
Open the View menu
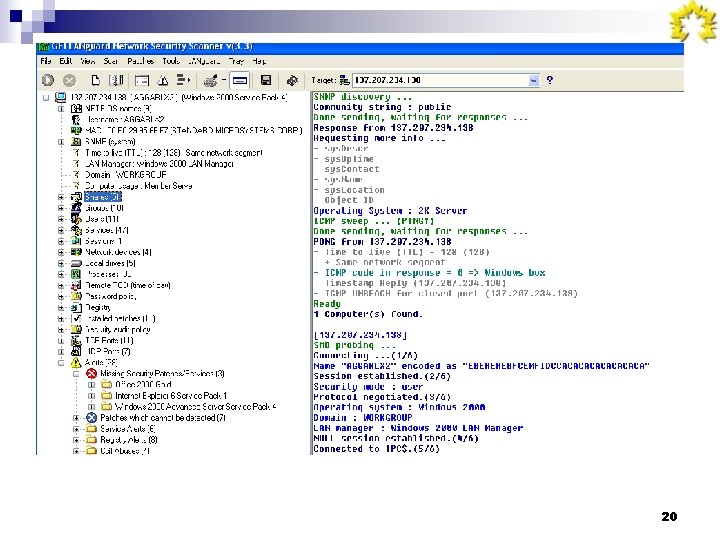[x=88, y=61]
